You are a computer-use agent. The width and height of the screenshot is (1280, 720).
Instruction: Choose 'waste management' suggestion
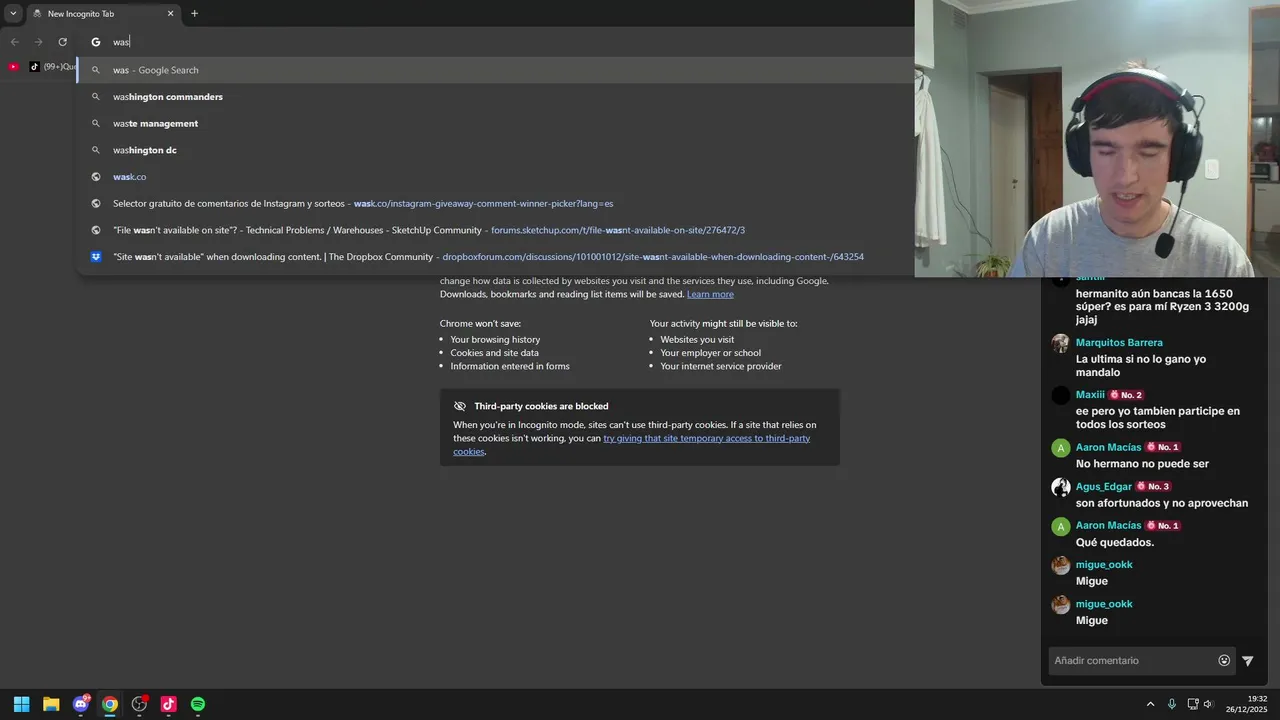(x=495, y=123)
